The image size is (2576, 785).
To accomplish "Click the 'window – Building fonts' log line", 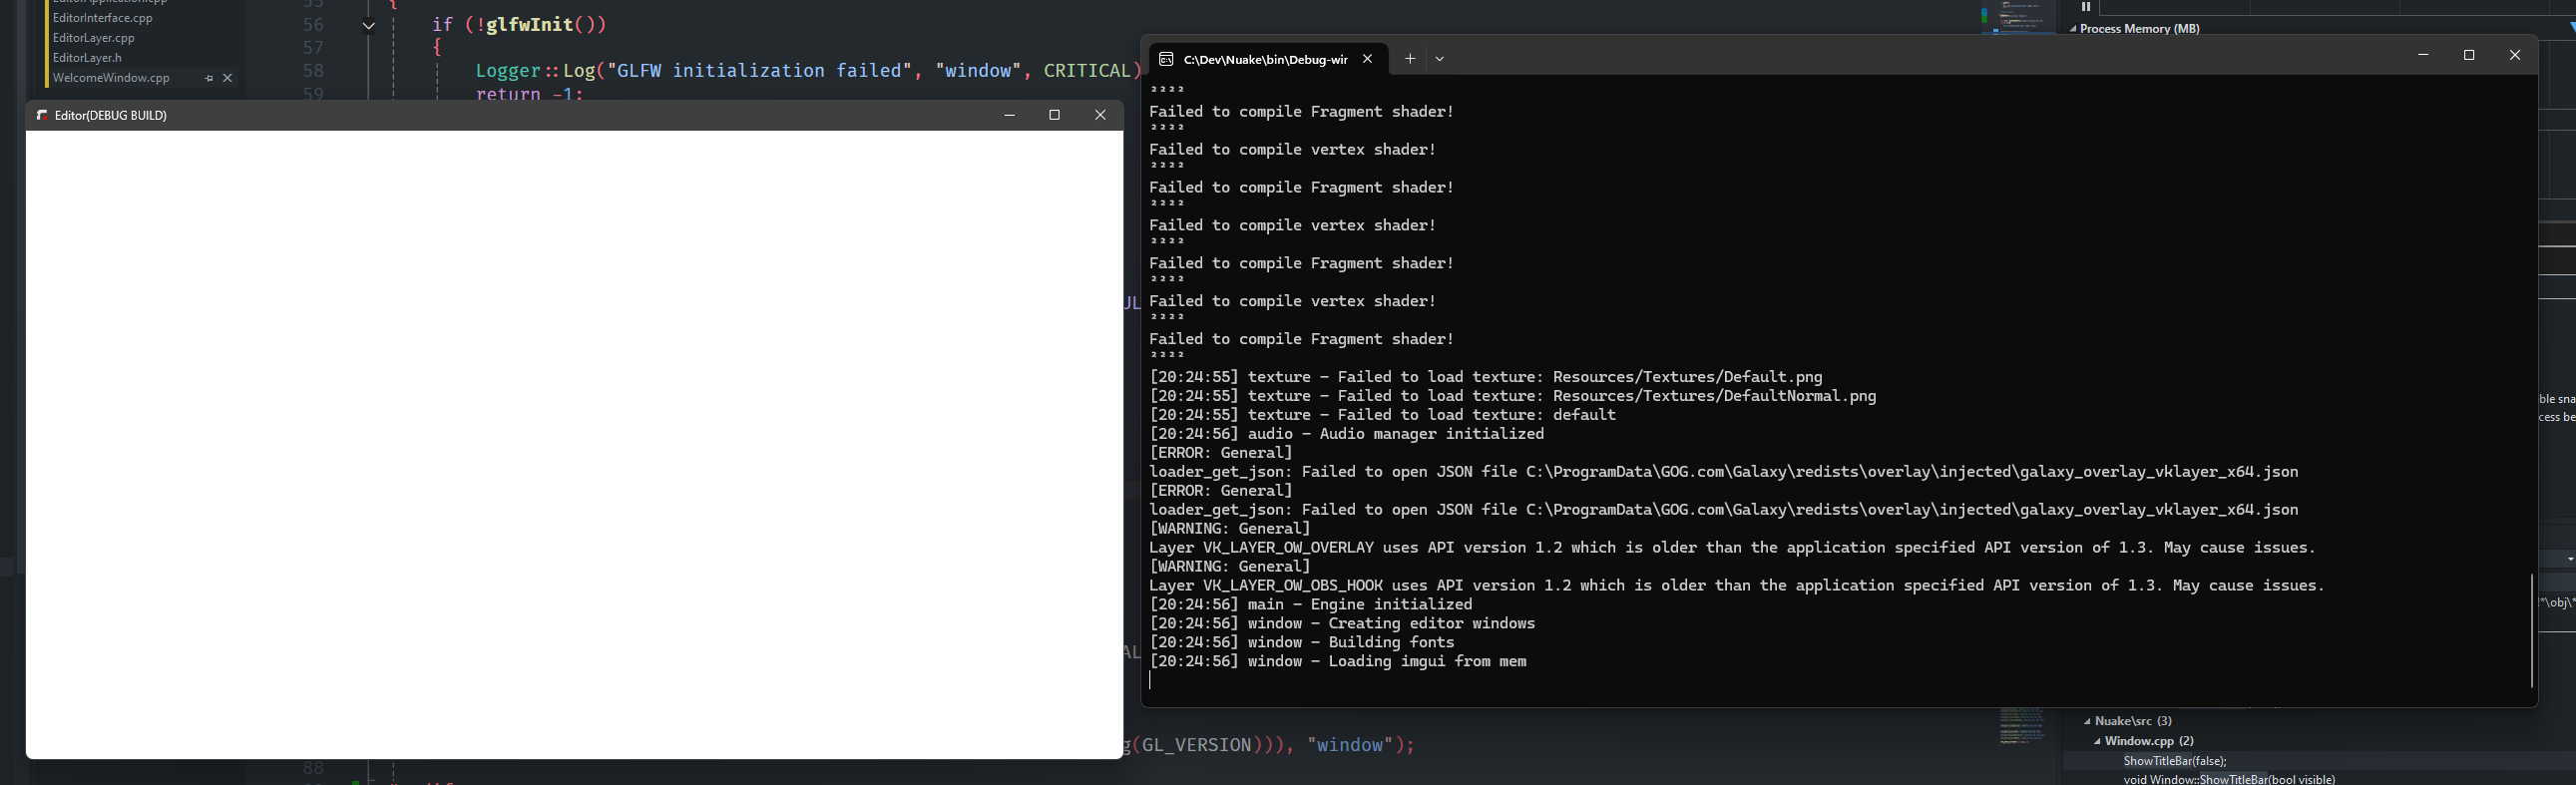I will click(x=1301, y=643).
